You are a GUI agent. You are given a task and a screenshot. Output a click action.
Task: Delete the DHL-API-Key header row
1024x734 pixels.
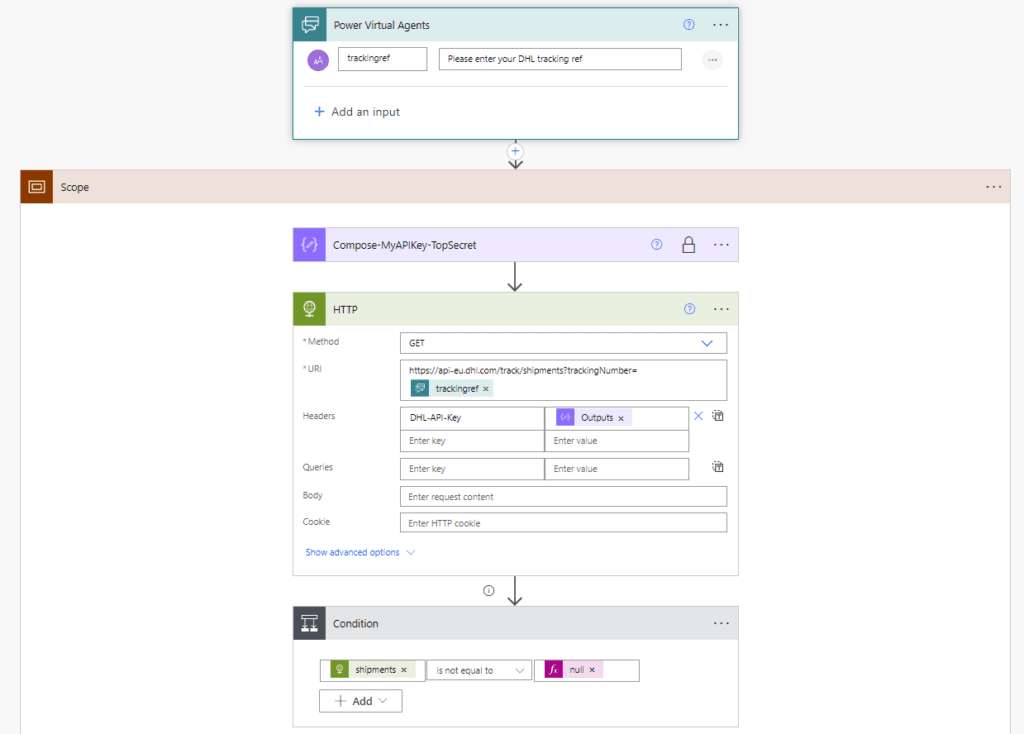coord(698,416)
